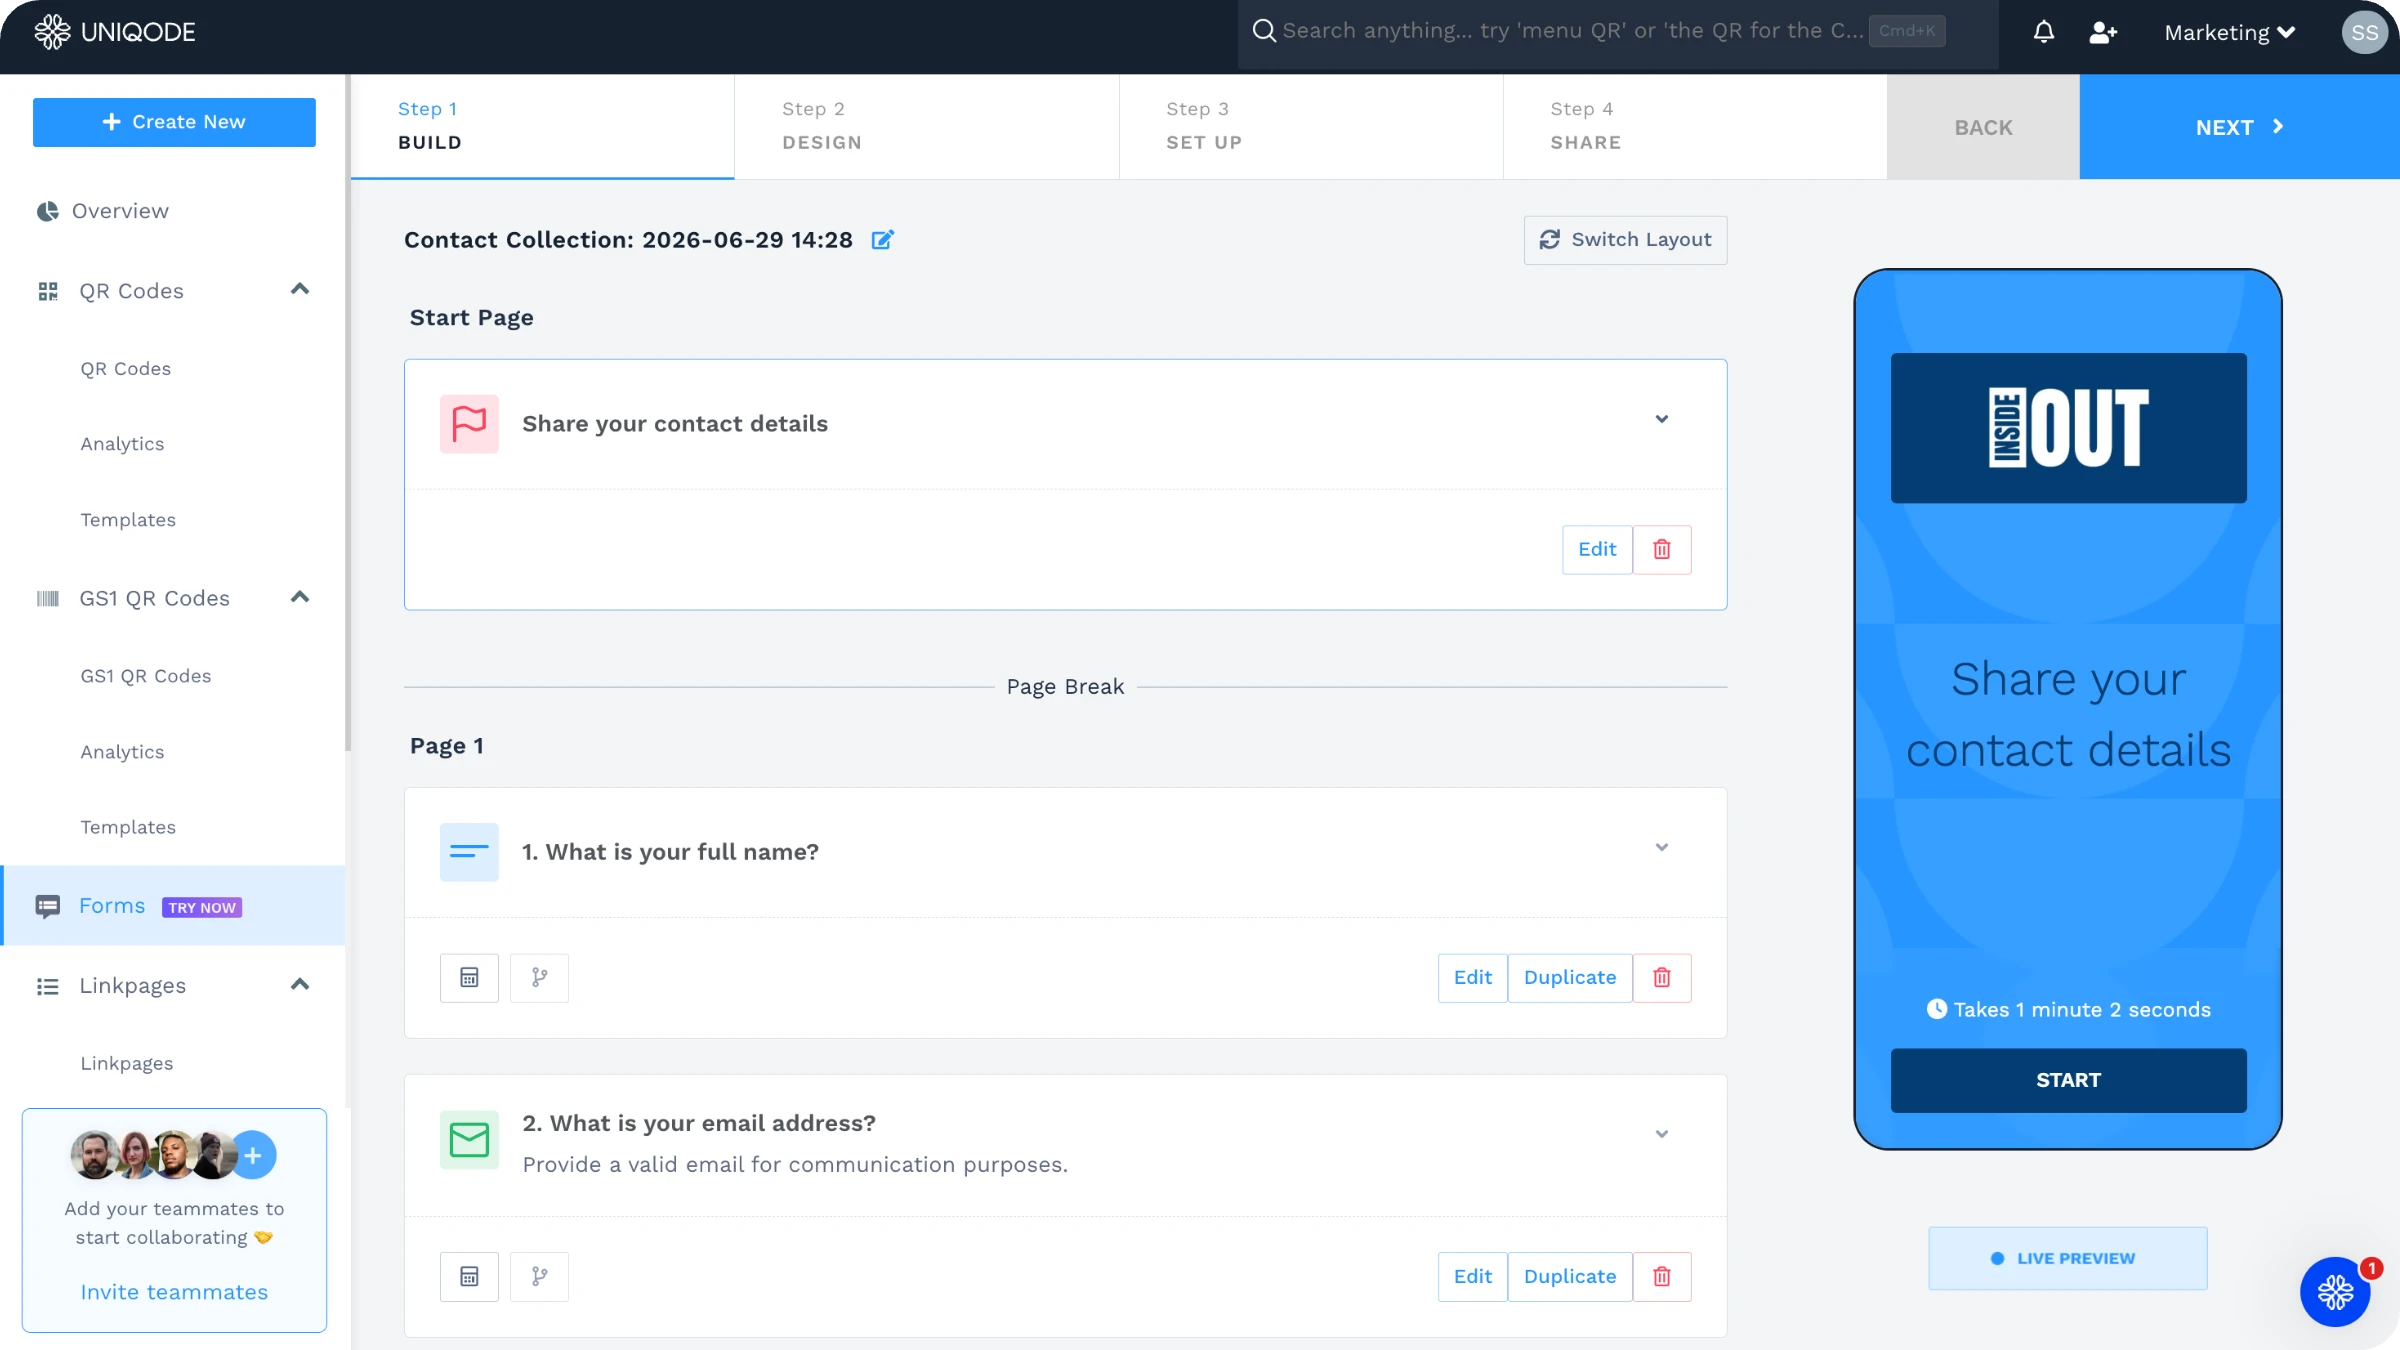The height and width of the screenshot is (1350, 2400).
Task: Open Analytics under GS1 QR Codes
Action: [122, 752]
